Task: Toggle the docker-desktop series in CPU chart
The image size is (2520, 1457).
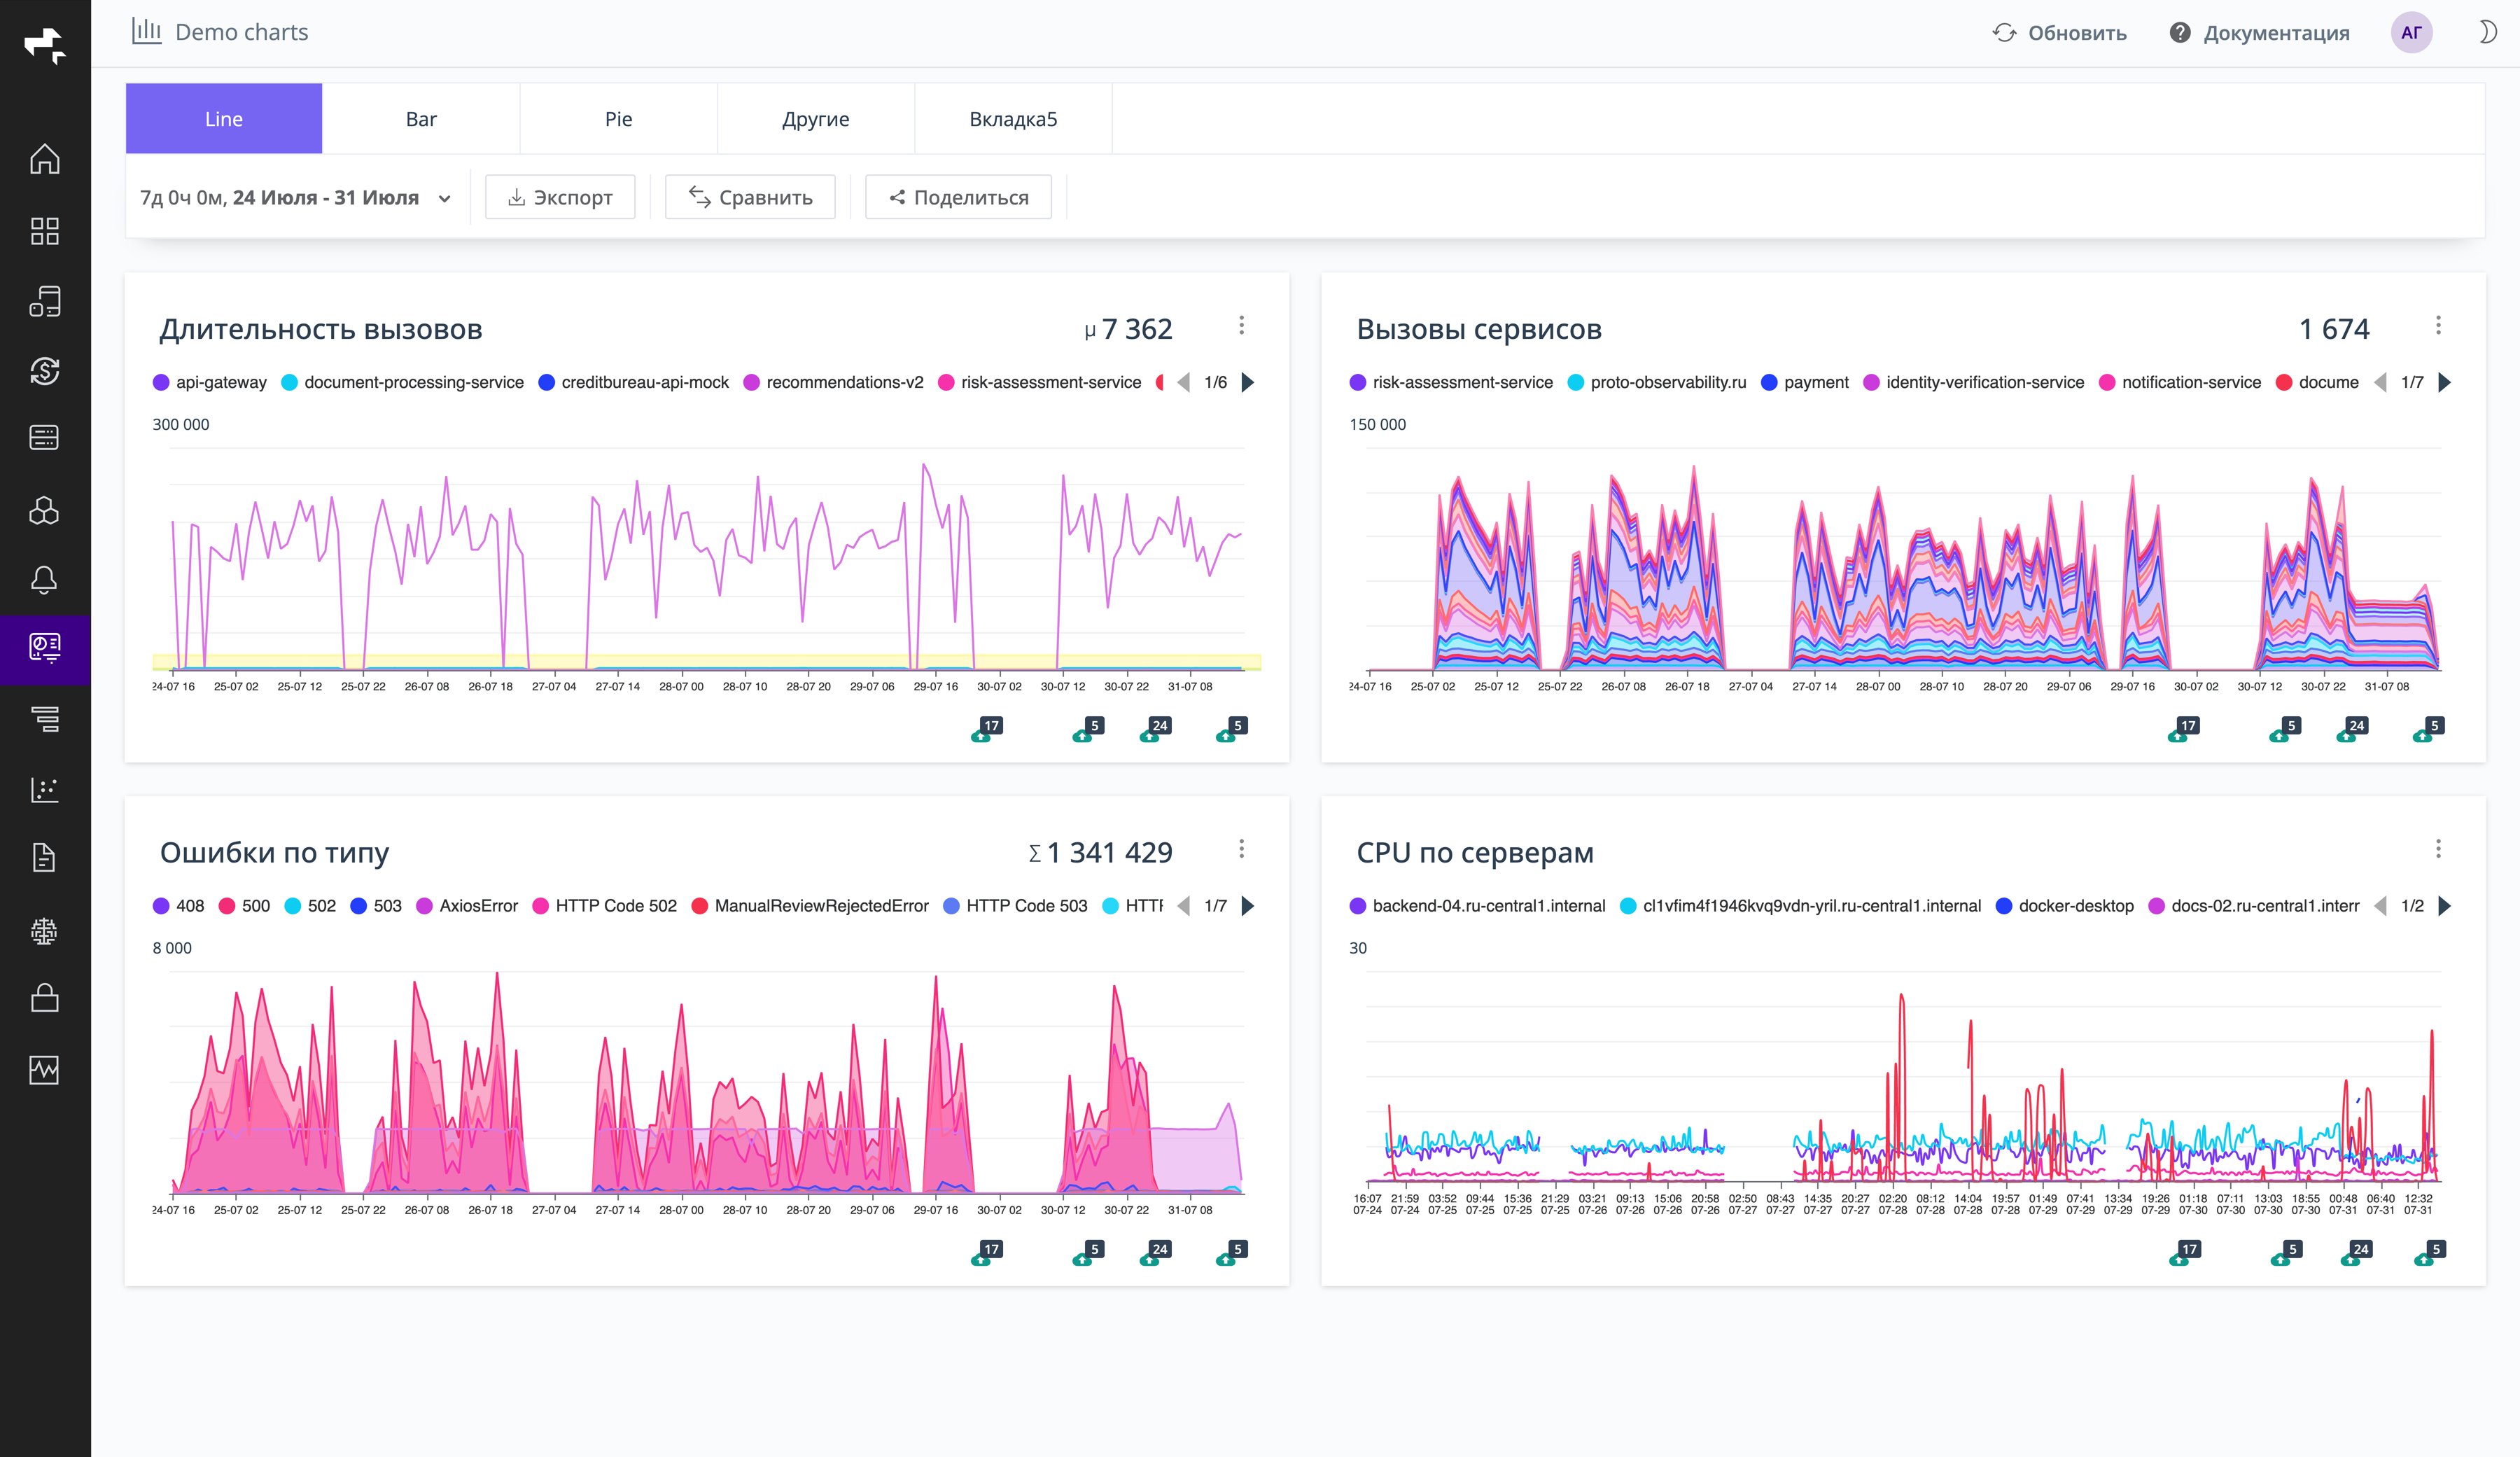Action: coord(2065,906)
